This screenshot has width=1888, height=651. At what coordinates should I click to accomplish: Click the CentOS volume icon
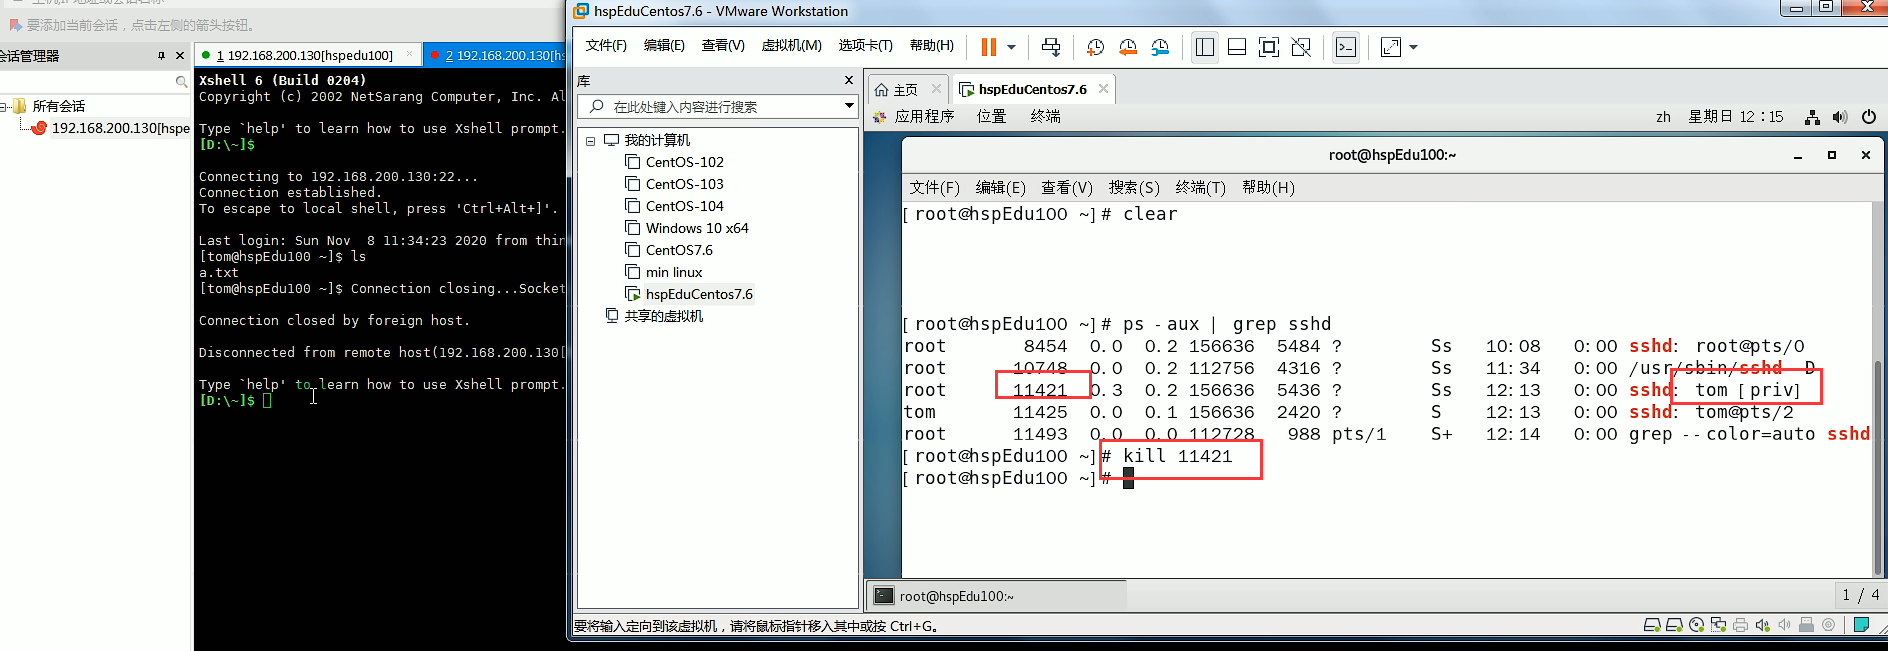tap(1840, 117)
